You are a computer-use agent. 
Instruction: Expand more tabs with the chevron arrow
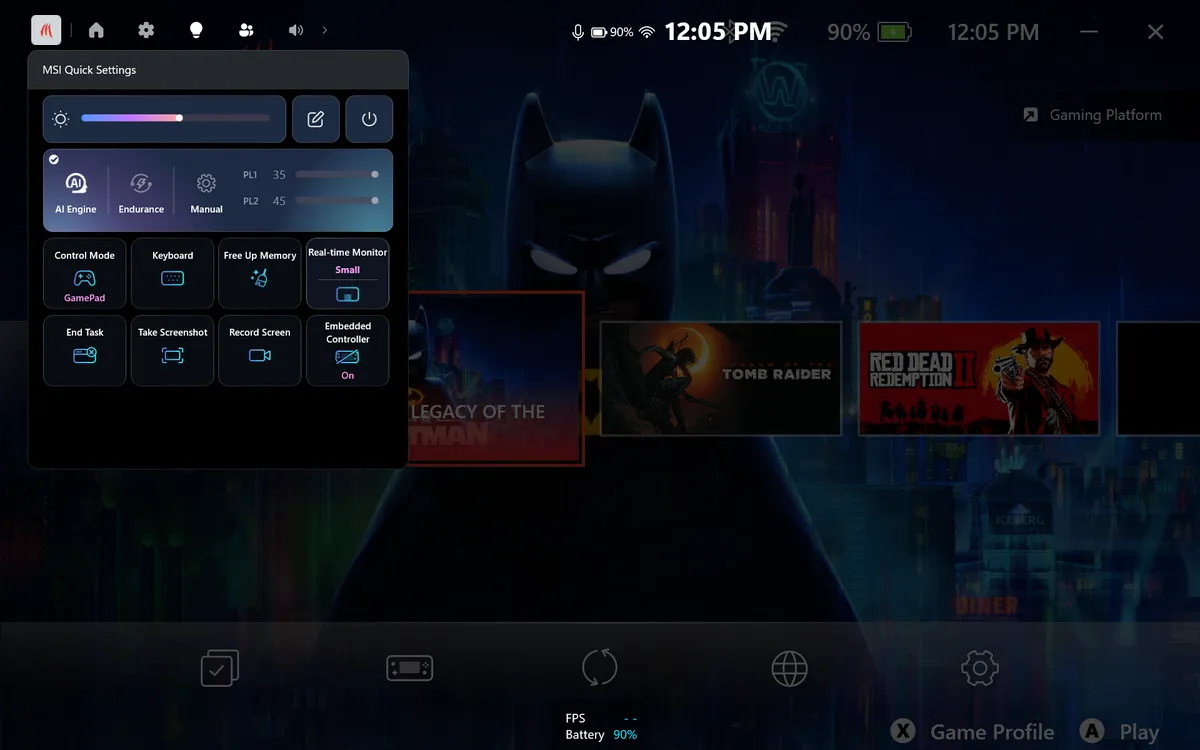pyautogui.click(x=325, y=30)
